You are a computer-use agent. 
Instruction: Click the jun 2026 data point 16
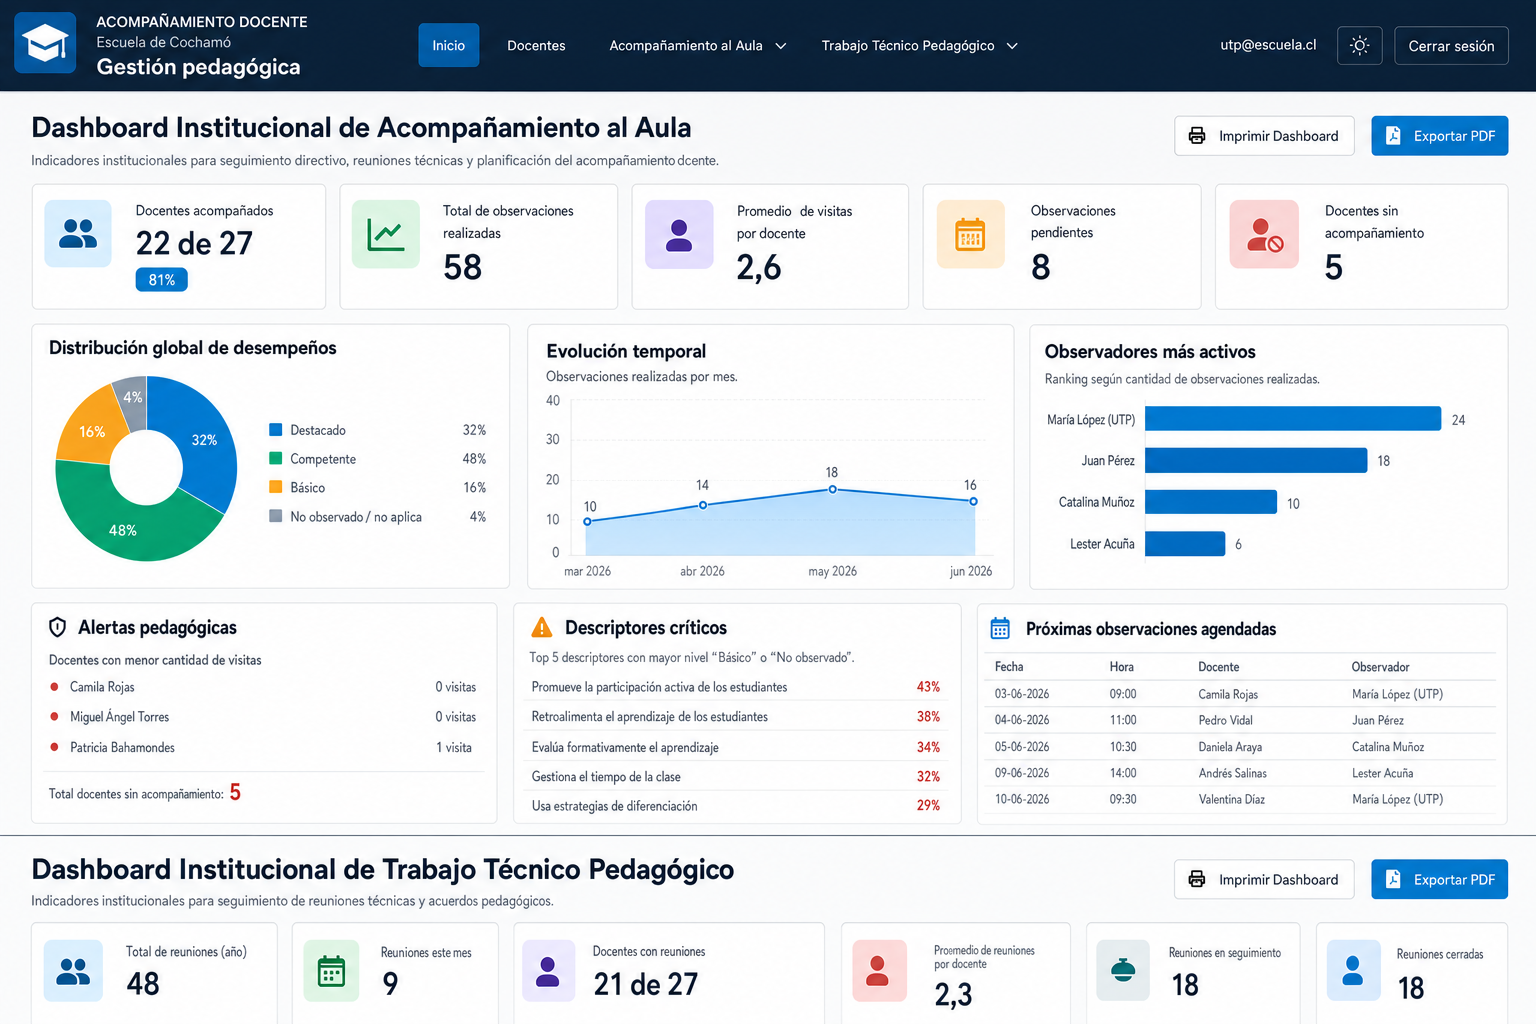[x=973, y=501]
